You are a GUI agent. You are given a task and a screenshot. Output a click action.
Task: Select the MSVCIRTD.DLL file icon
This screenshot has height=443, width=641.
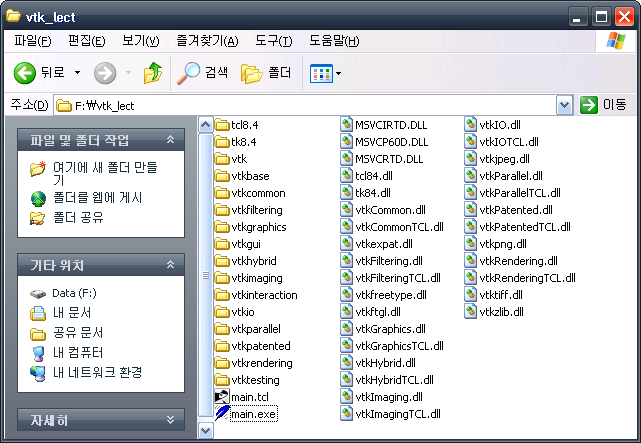346,124
